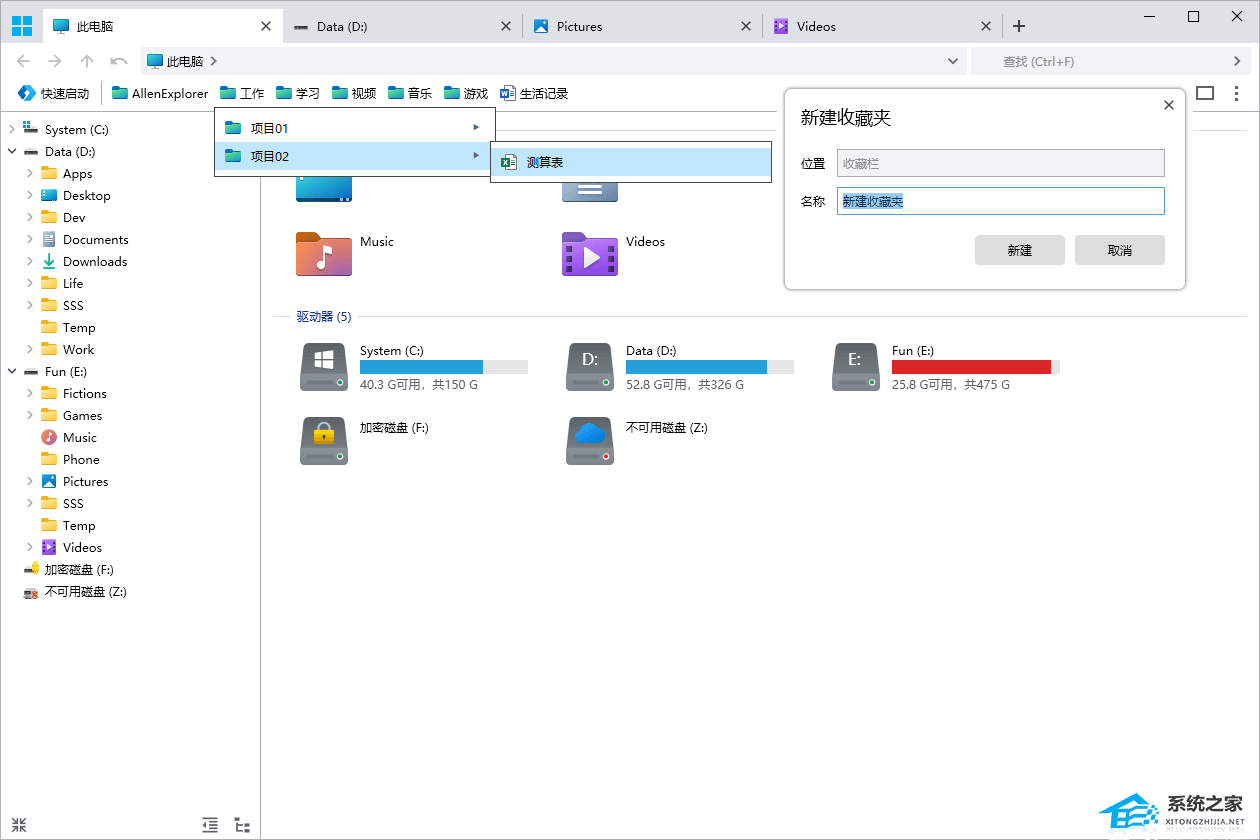1260x840 pixels.
Task: Open the three-dot more options menu
Action: pyautogui.click(x=1237, y=93)
